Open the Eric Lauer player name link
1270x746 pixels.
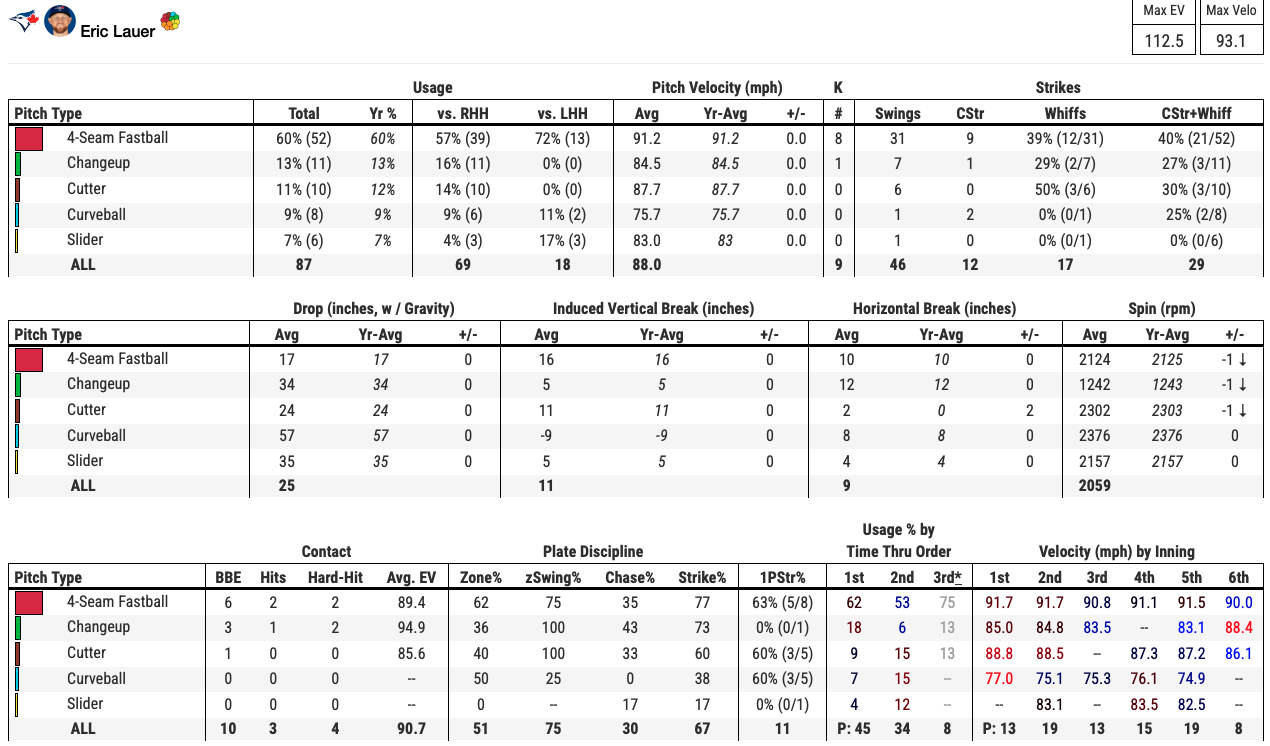118,31
